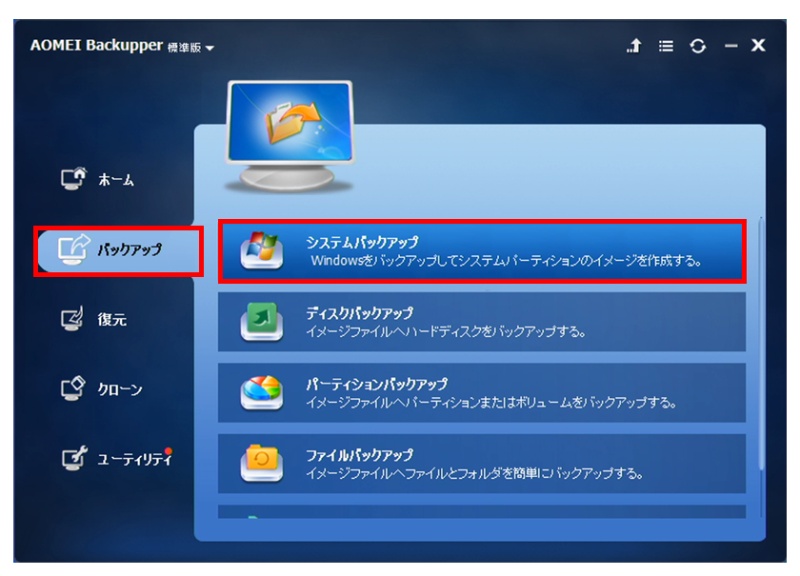Click the orange folder icon for ファイルバックアップ
The image size is (800, 576).
pyautogui.click(x=261, y=462)
